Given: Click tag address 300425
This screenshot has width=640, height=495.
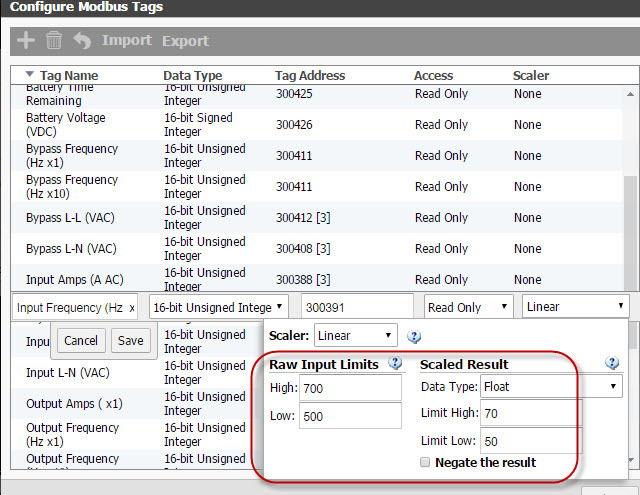Looking at the screenshot, I should coord(294,93).
